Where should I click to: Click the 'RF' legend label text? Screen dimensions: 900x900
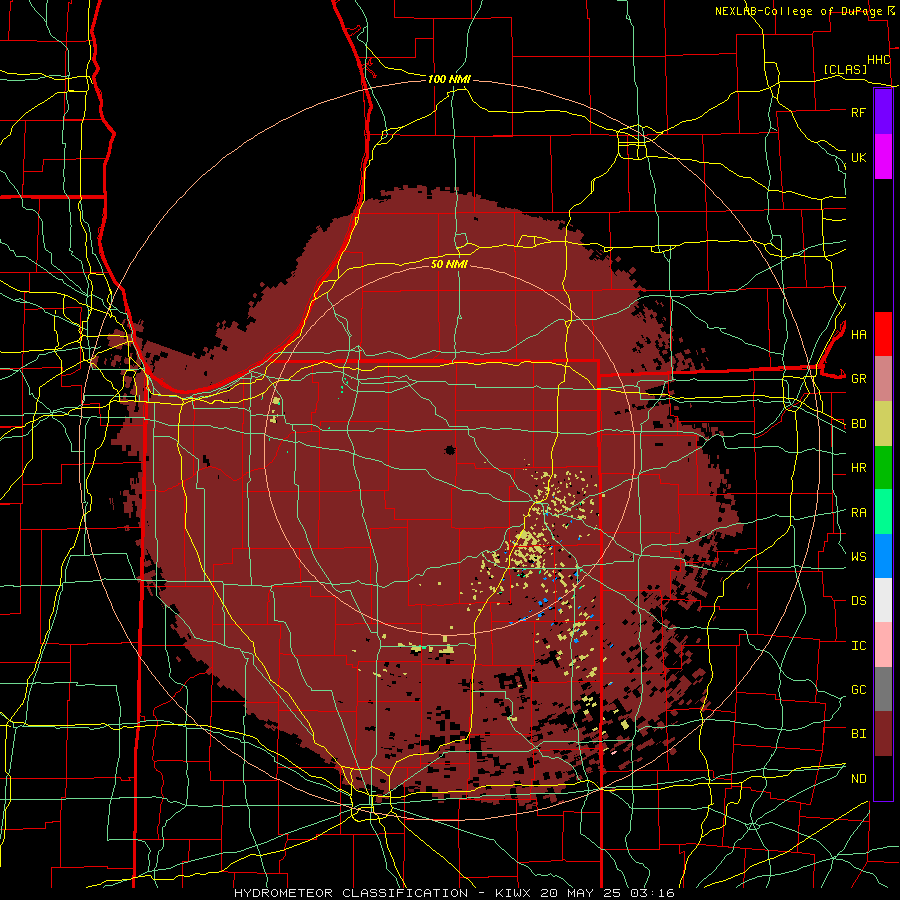[x=858, y=113]
